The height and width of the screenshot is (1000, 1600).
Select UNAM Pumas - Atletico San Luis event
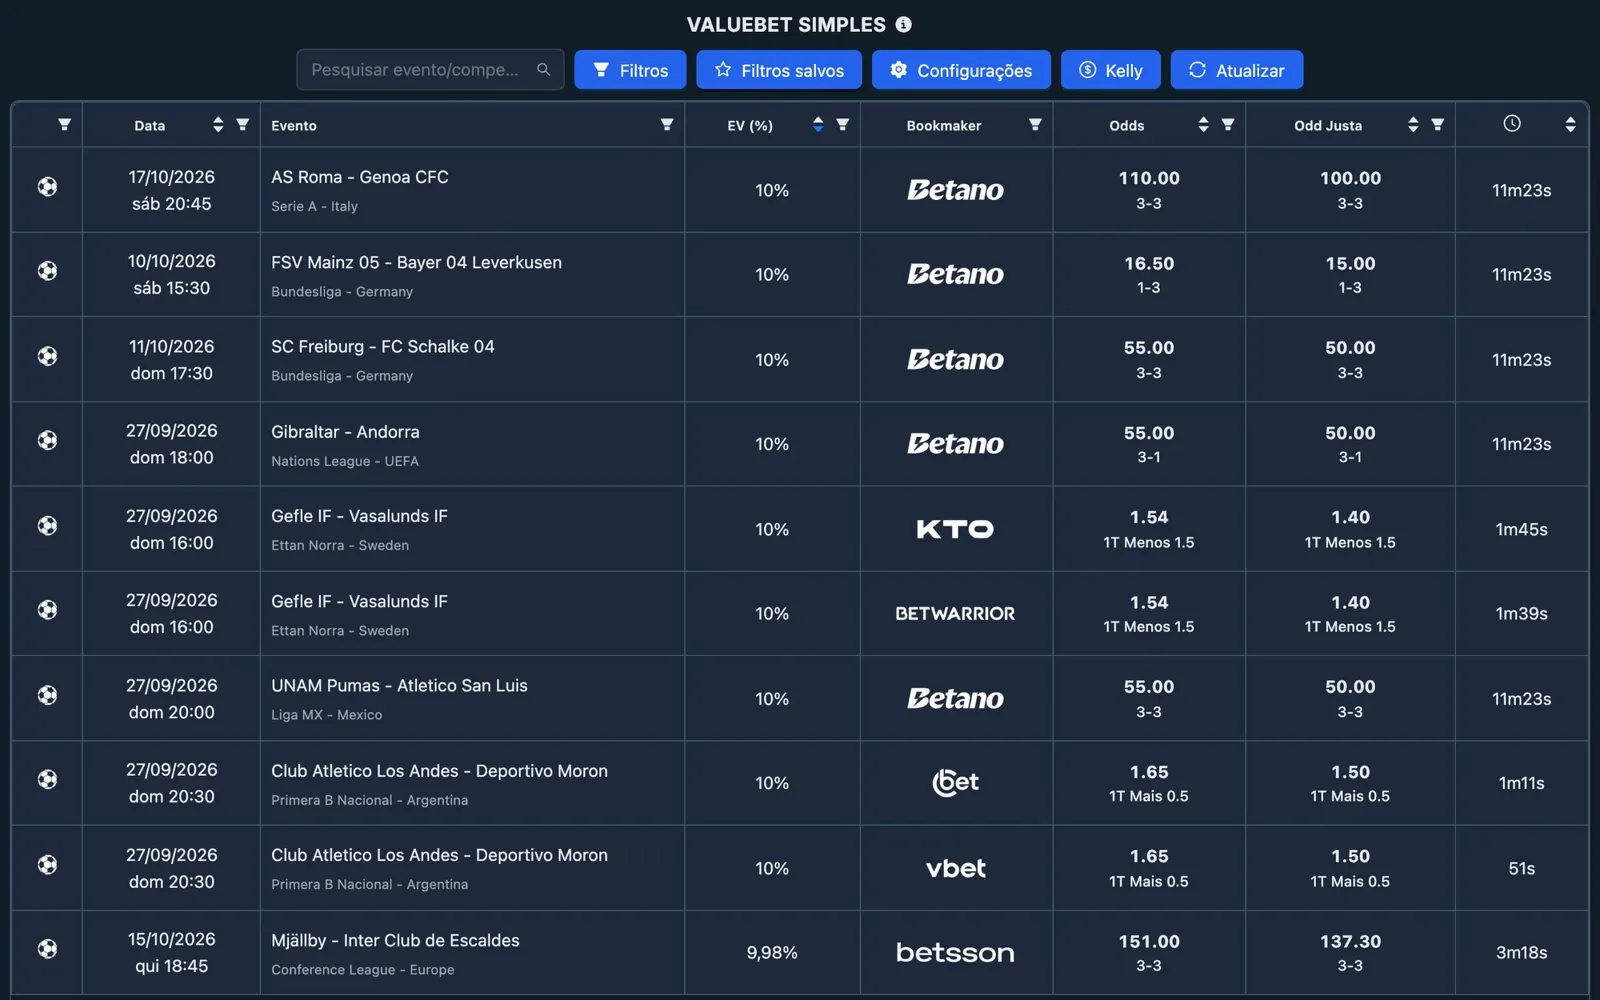(x=399, y=686)
